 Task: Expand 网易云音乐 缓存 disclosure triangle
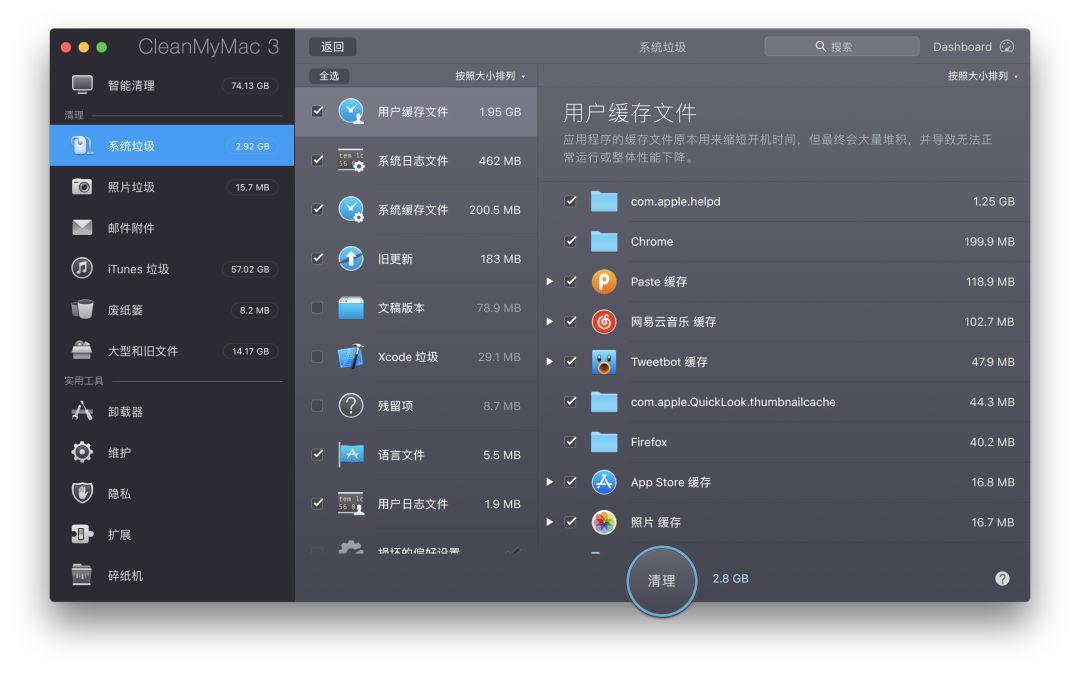point(550,321)
